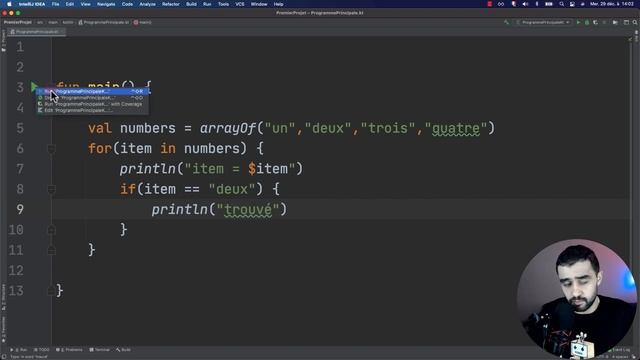Click the date and time in menu bar
Viewport: 640px width, 360px height.
pos(611,4)
